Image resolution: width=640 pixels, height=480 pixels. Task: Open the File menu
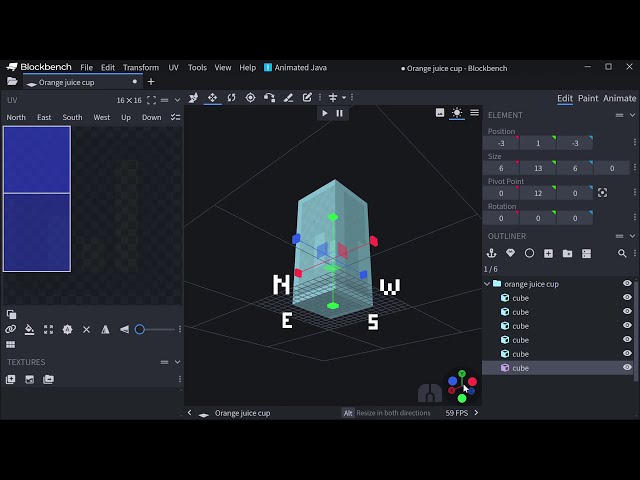coord(86,67)
